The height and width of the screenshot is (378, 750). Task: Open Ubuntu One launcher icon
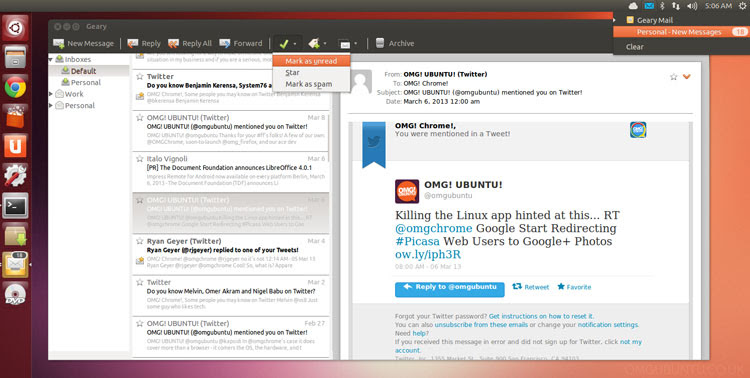pyautogui.click(x=15, y=146)
